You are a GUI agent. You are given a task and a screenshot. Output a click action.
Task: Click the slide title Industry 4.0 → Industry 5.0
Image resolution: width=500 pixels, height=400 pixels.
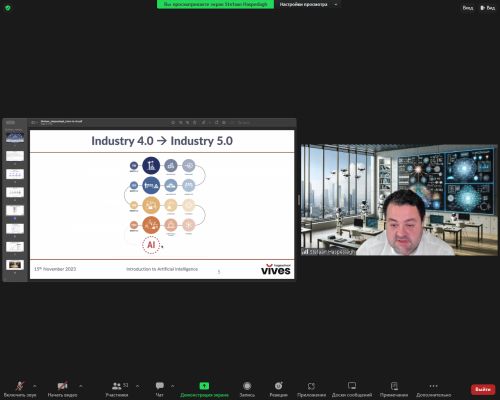coord(162,141)
